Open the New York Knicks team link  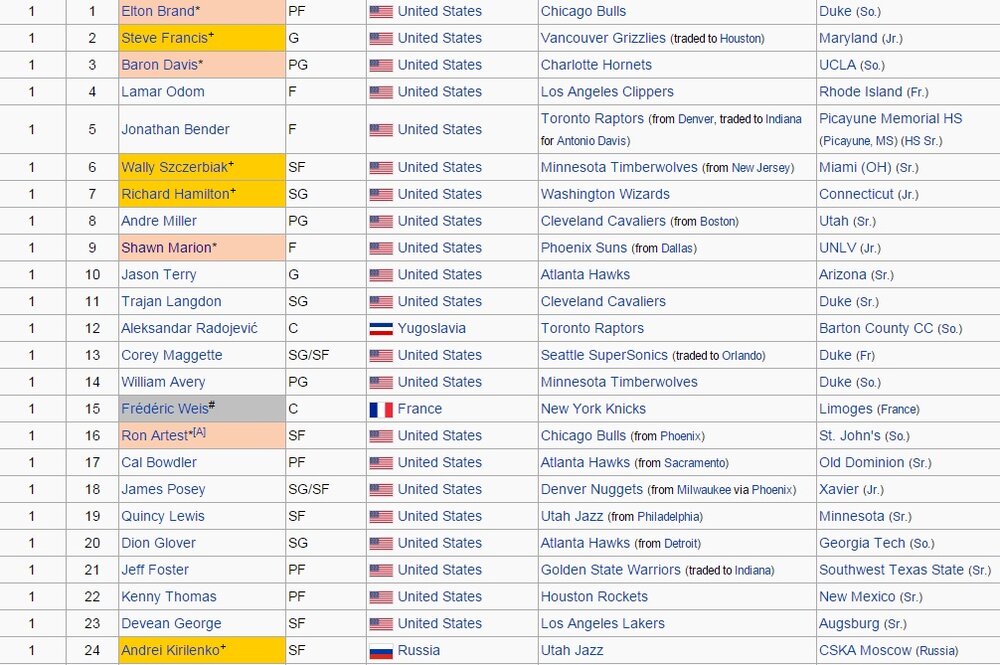593,408
